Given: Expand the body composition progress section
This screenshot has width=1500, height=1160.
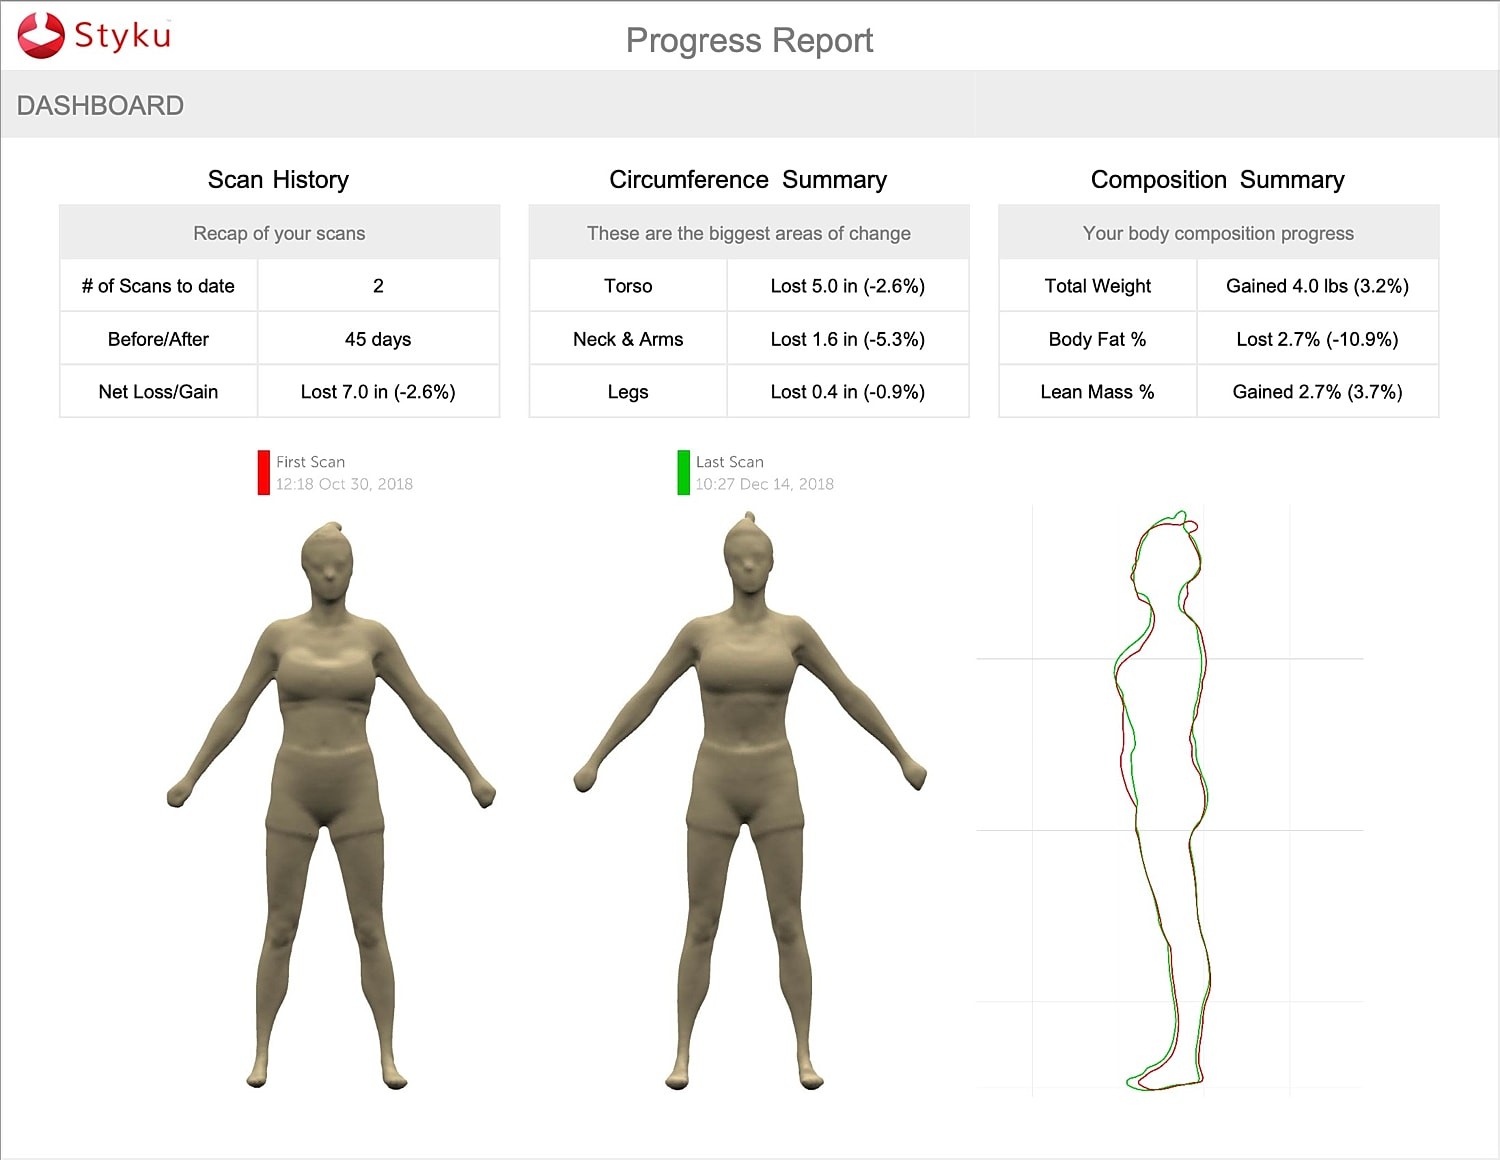Looking at the screenshot, I should pos(1217,232).
